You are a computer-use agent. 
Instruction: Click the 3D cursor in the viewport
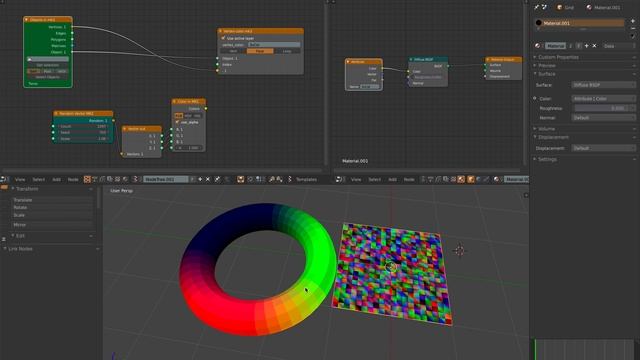pyautogui.click(x=460, y=250)
